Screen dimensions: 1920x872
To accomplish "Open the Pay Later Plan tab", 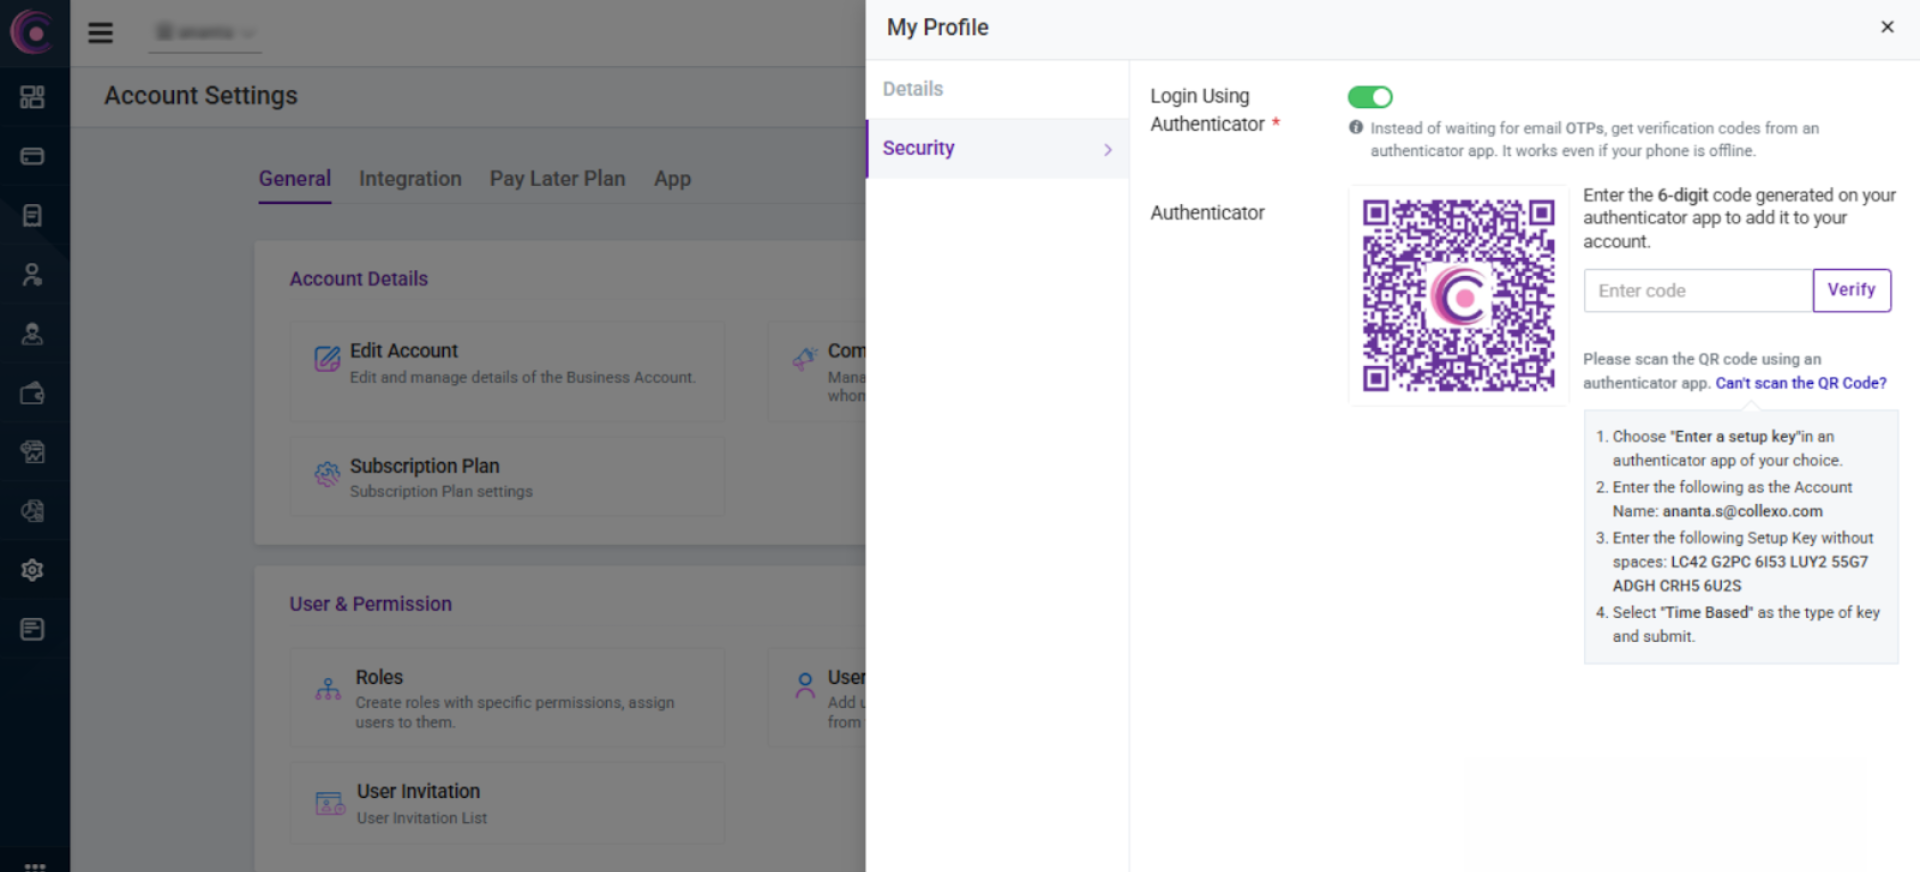I will (x=557, y=179).
